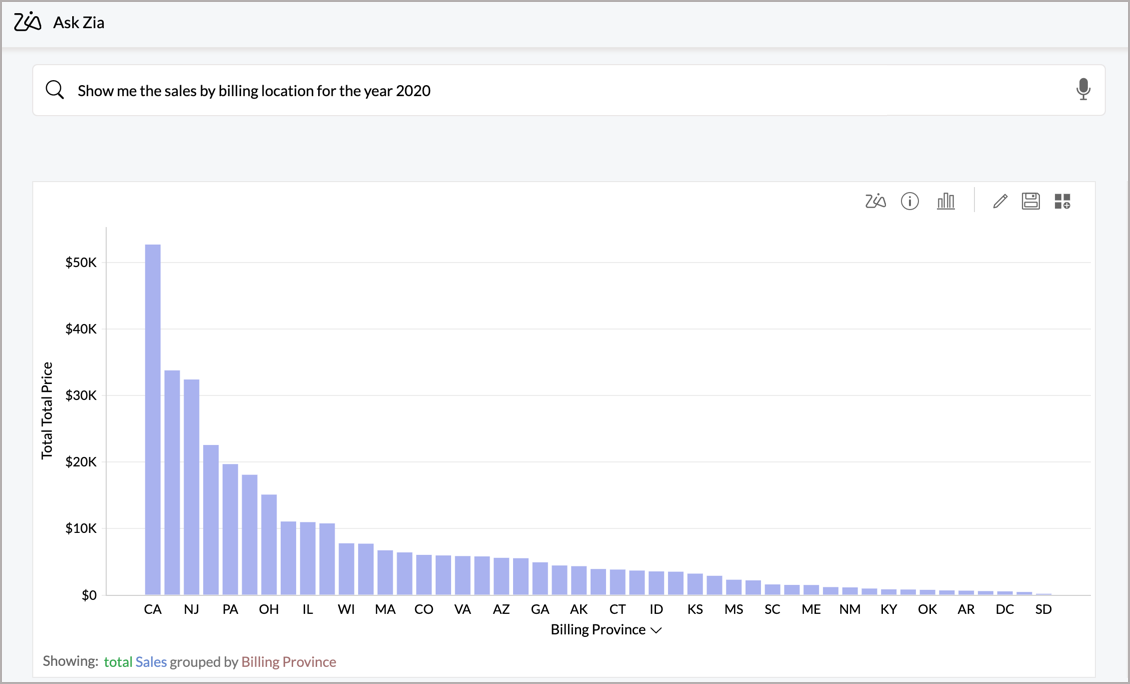1130x684 pixels.
Task: Add chart to dashboard icon
Action: coord(1062,202)
